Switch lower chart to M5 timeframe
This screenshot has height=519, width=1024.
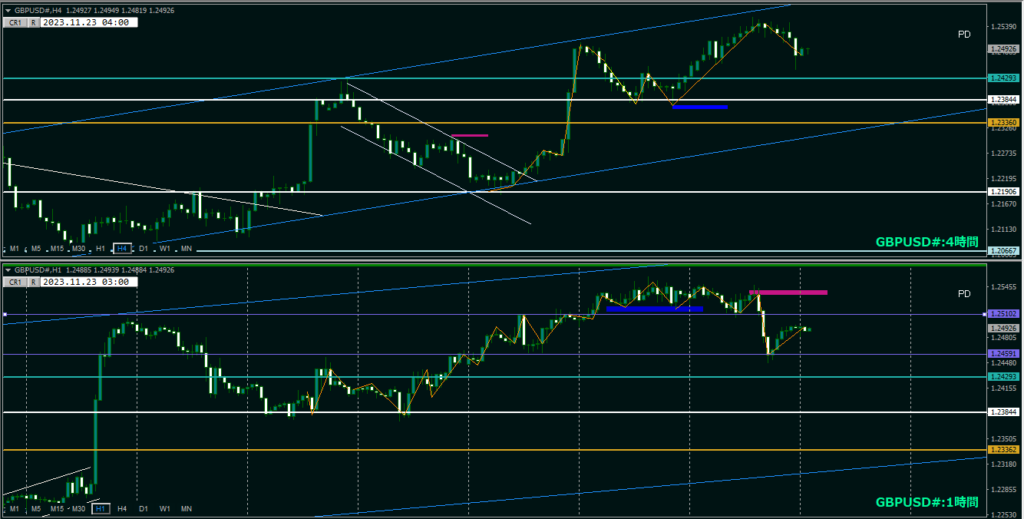coord(36,509)
